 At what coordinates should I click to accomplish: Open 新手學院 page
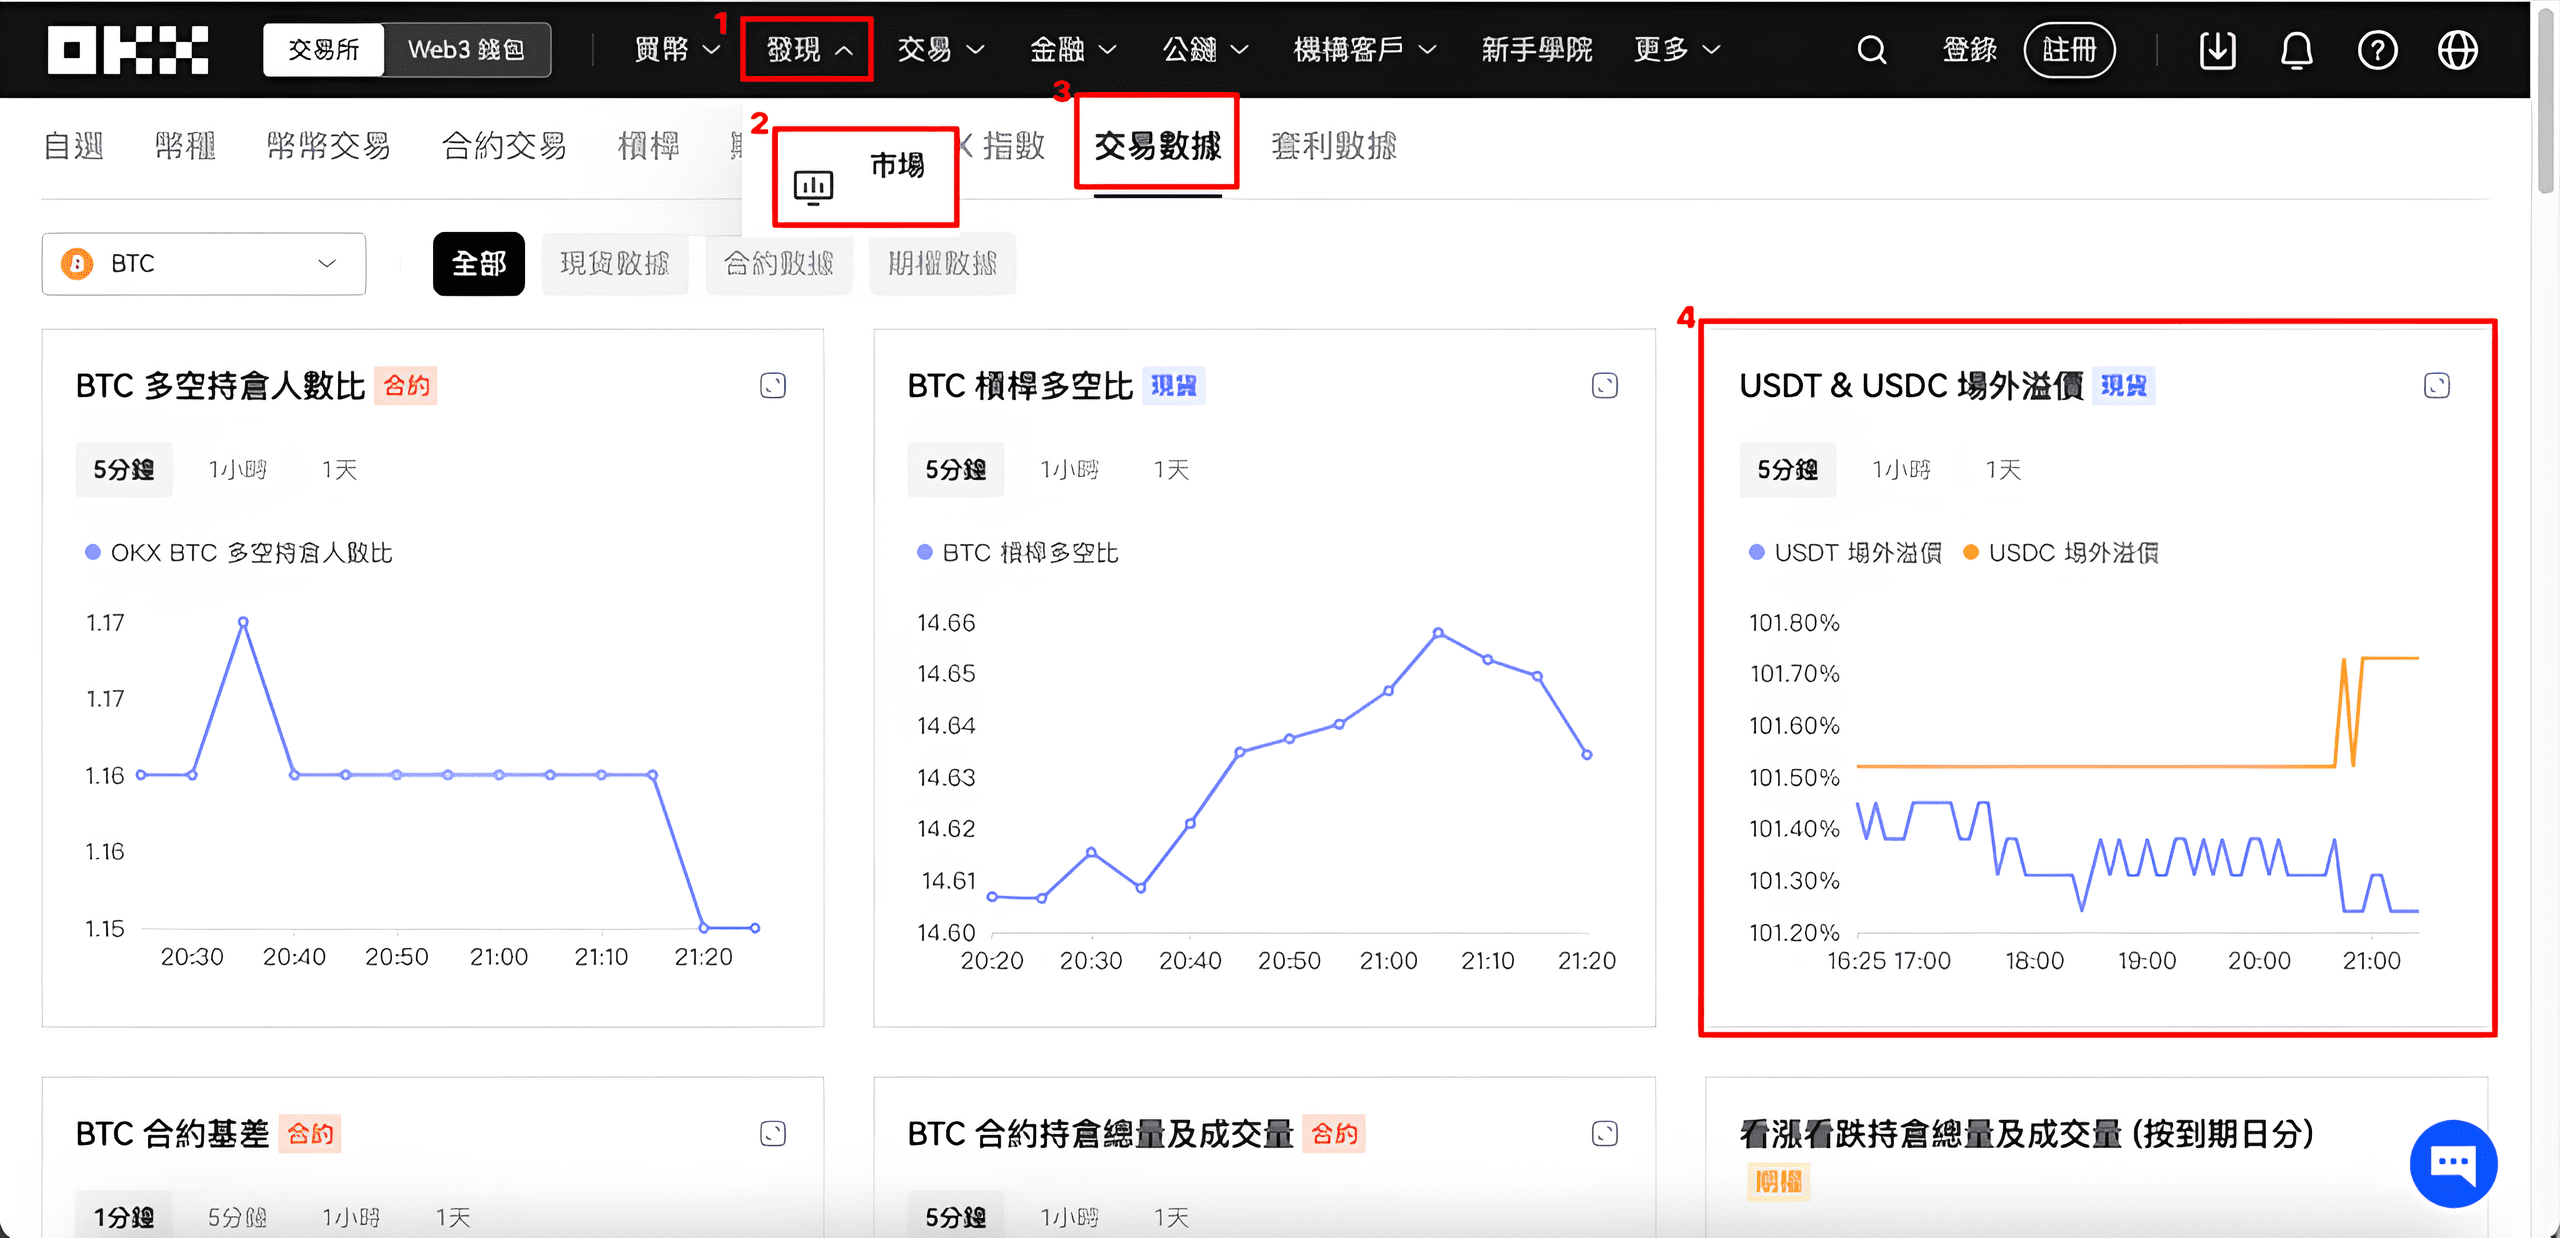tap(1537, 50)
